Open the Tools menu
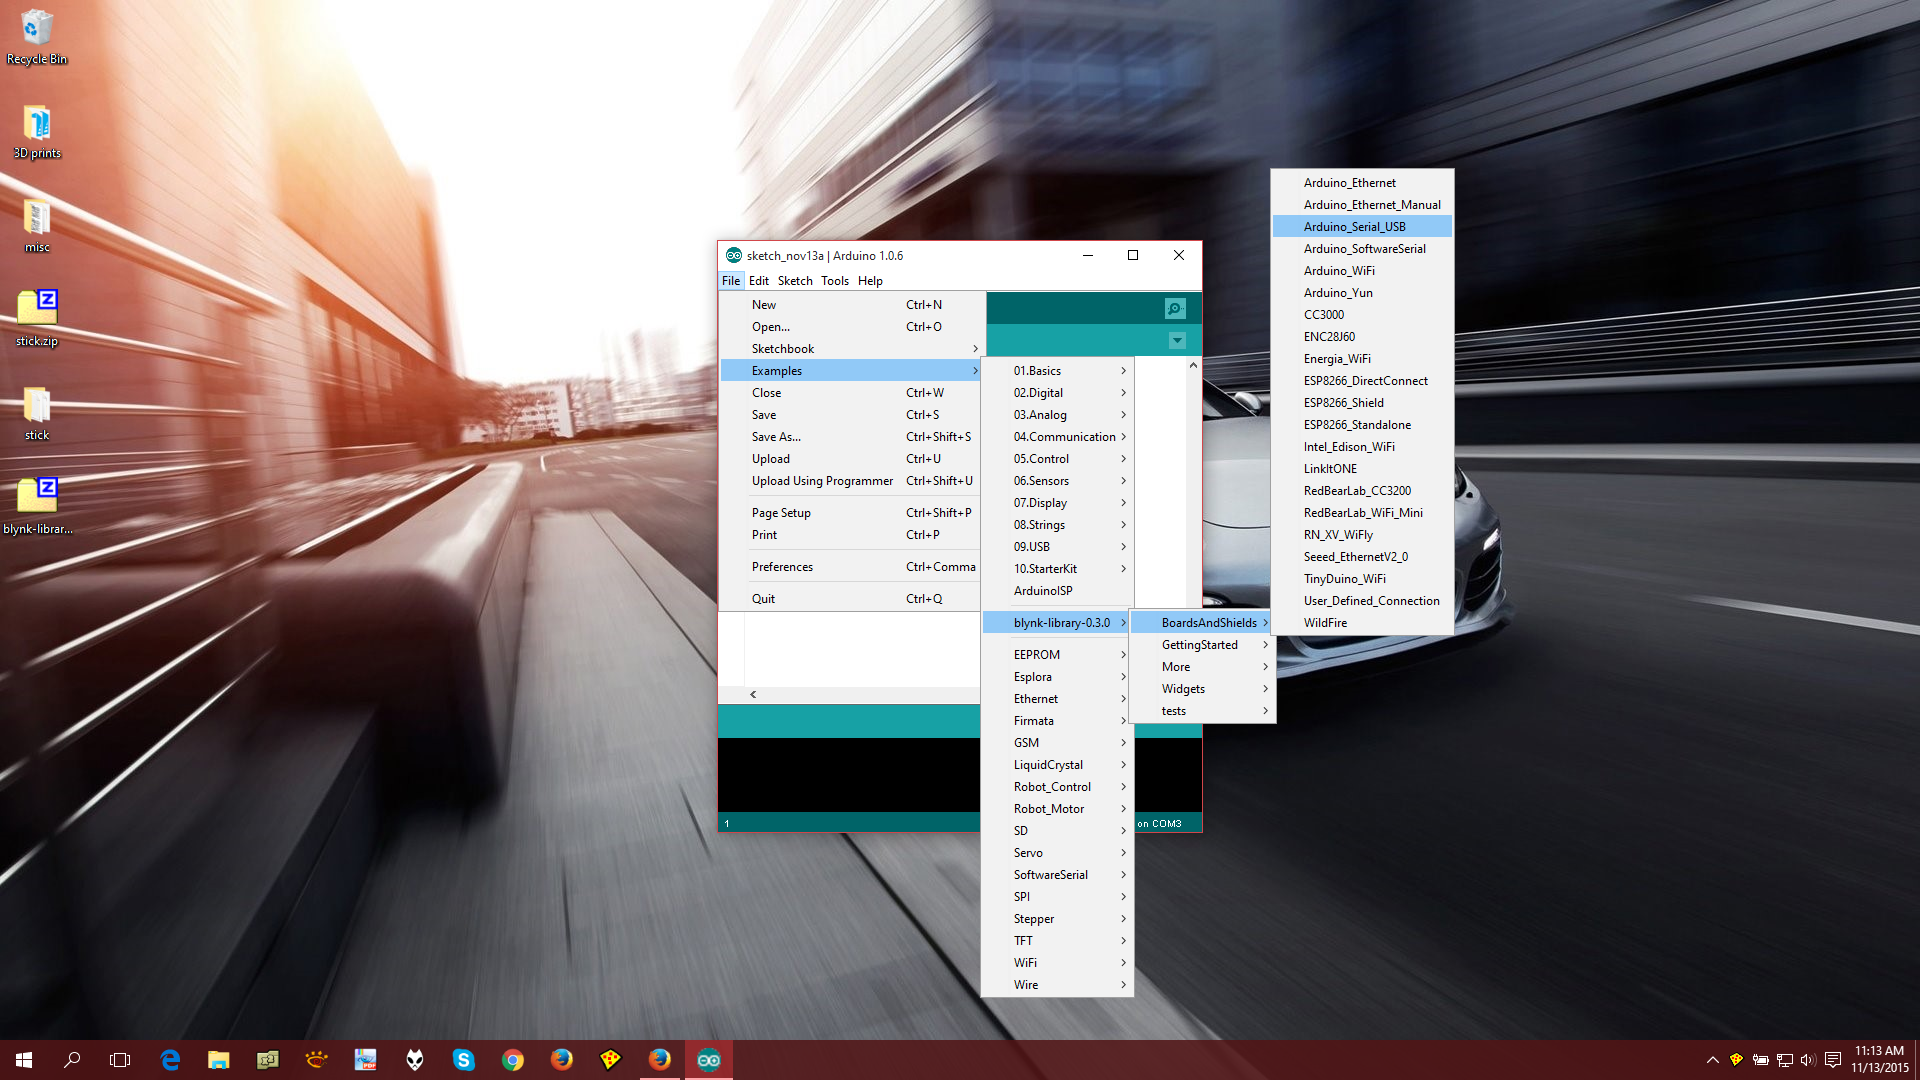The image size is (1920, 1080). click(x=835, y=281)
